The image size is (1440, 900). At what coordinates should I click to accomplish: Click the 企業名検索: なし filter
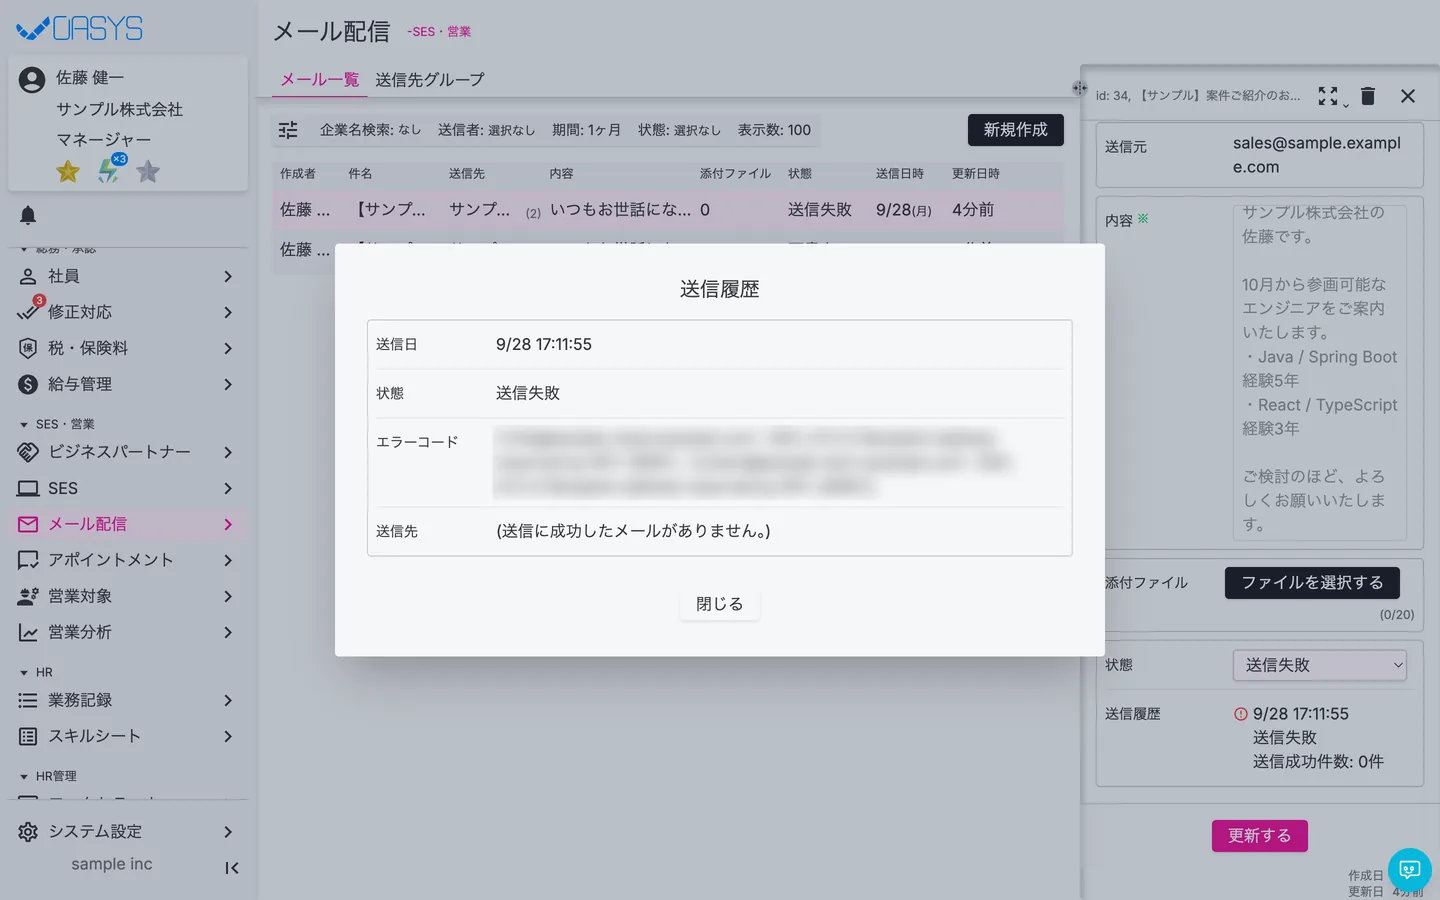(x=370, y=130)
